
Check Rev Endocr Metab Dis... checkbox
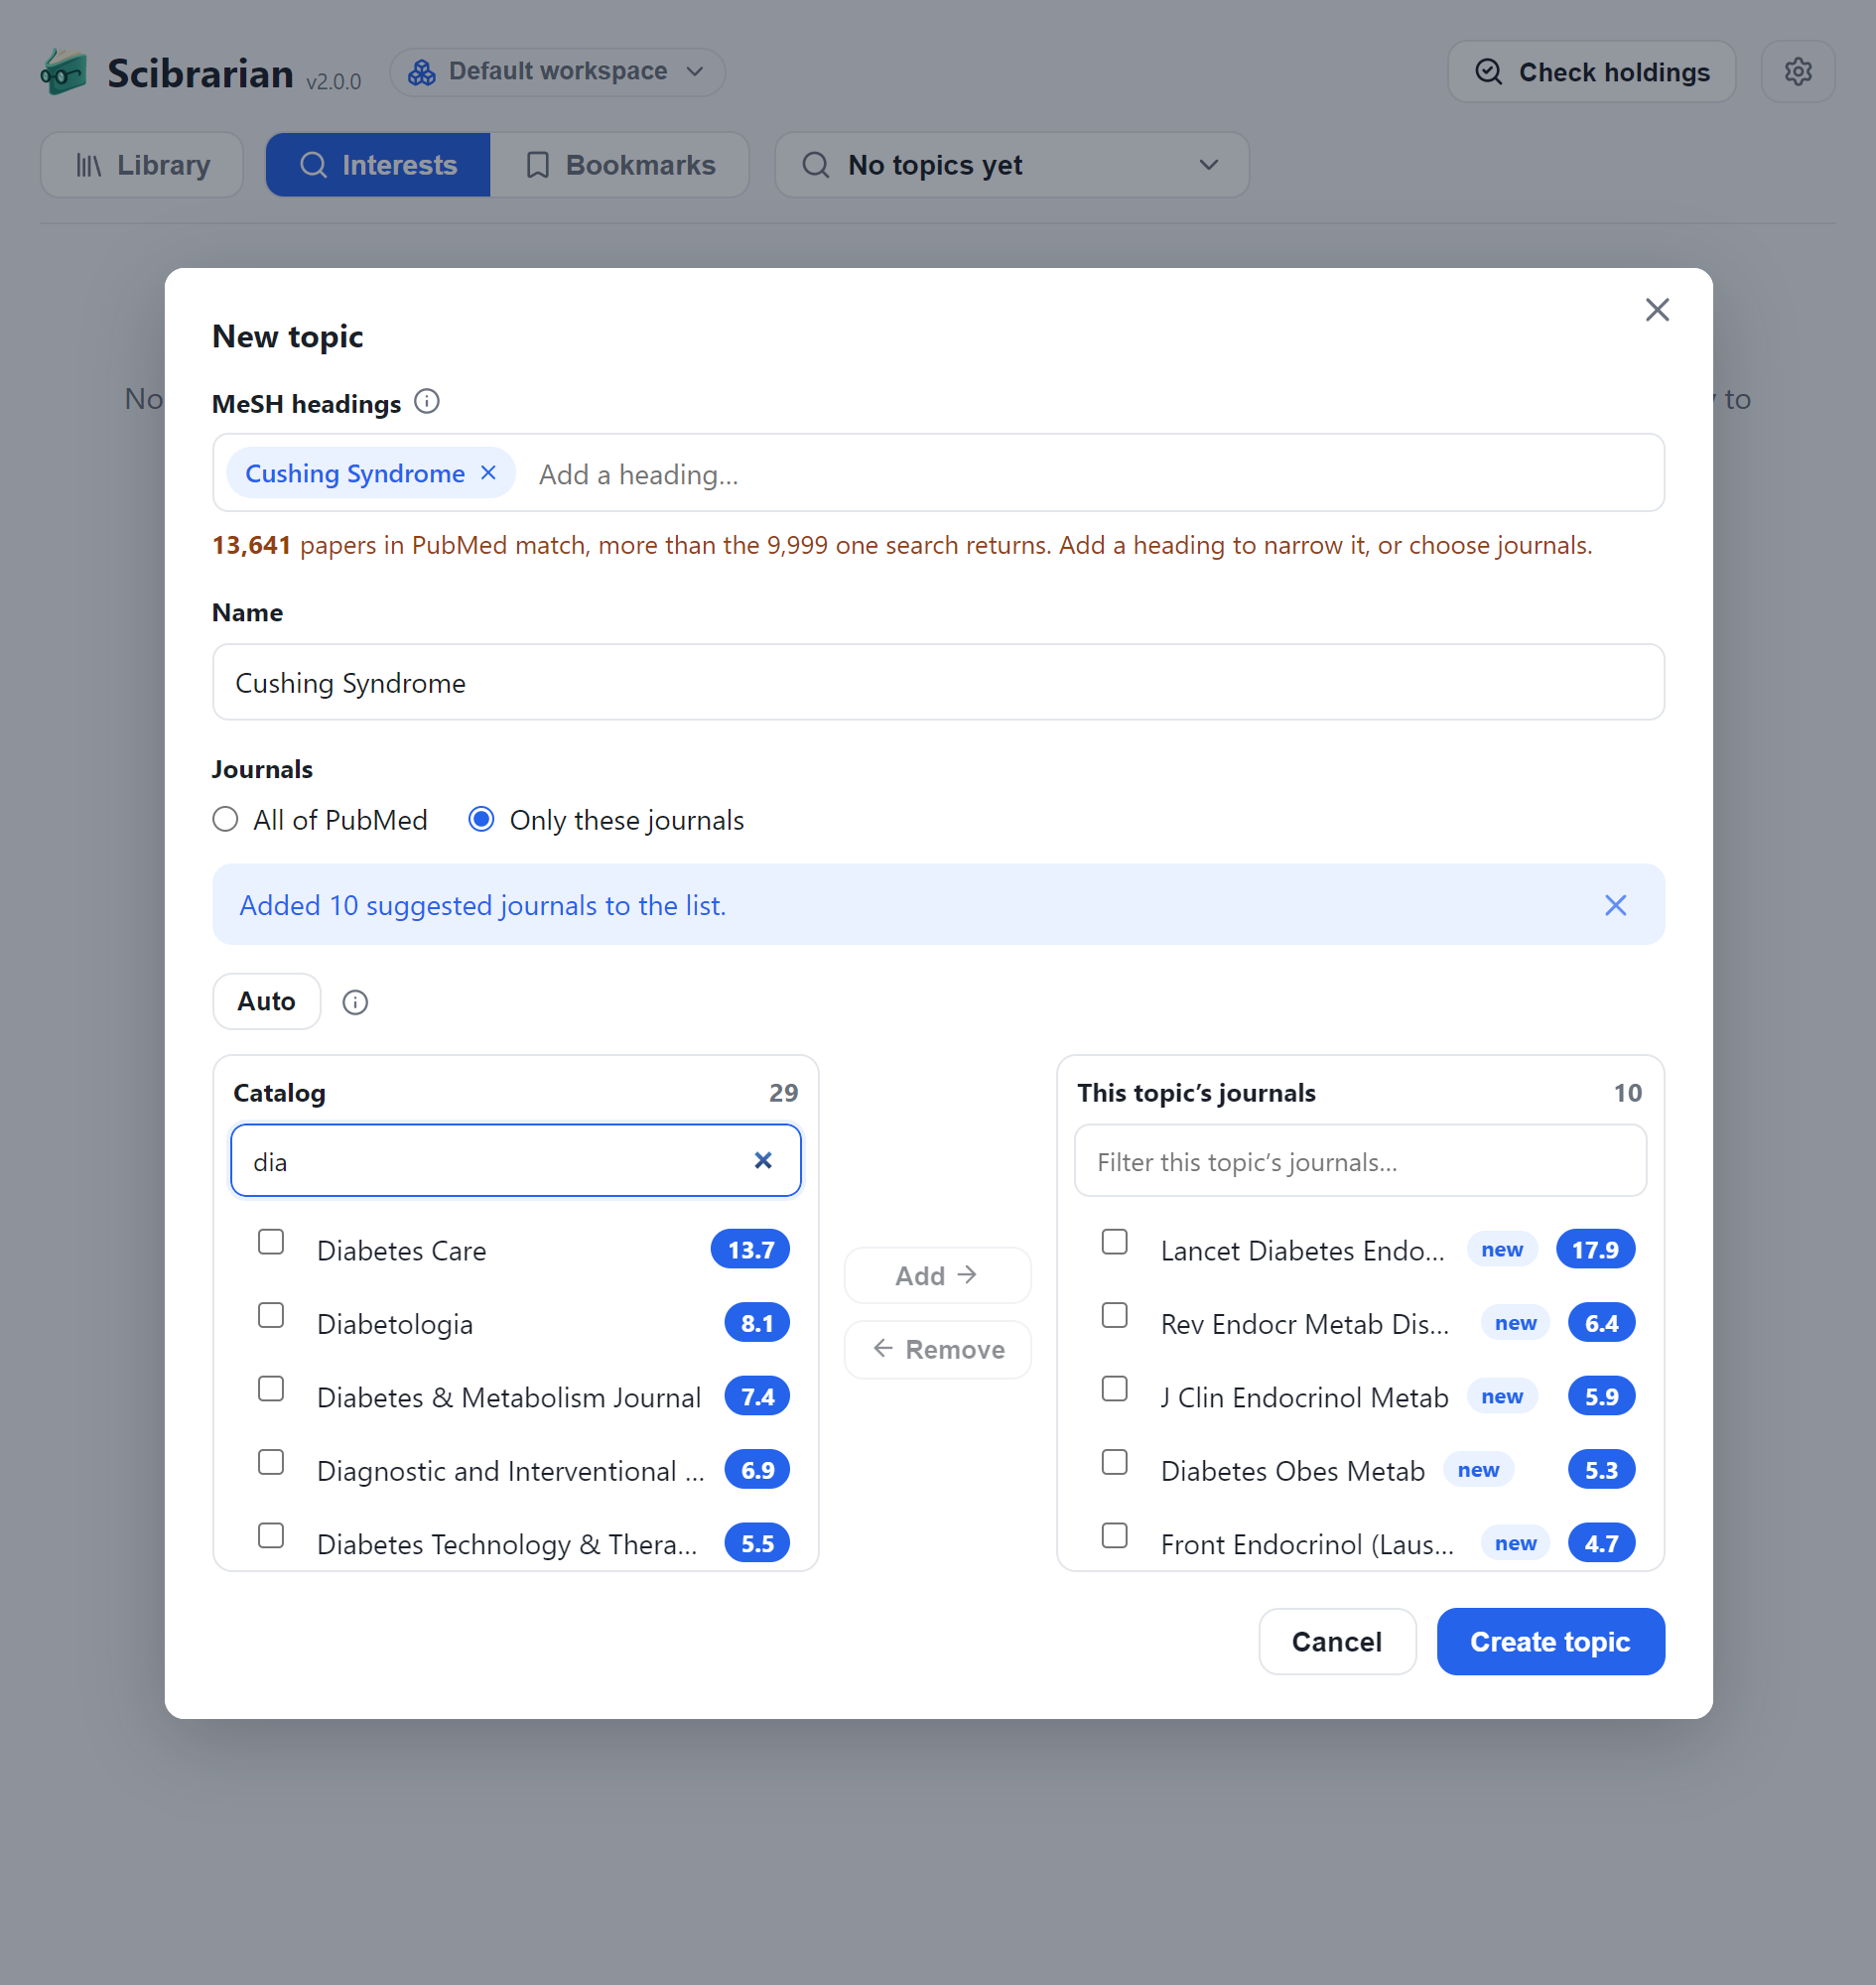[1115, 1315]
